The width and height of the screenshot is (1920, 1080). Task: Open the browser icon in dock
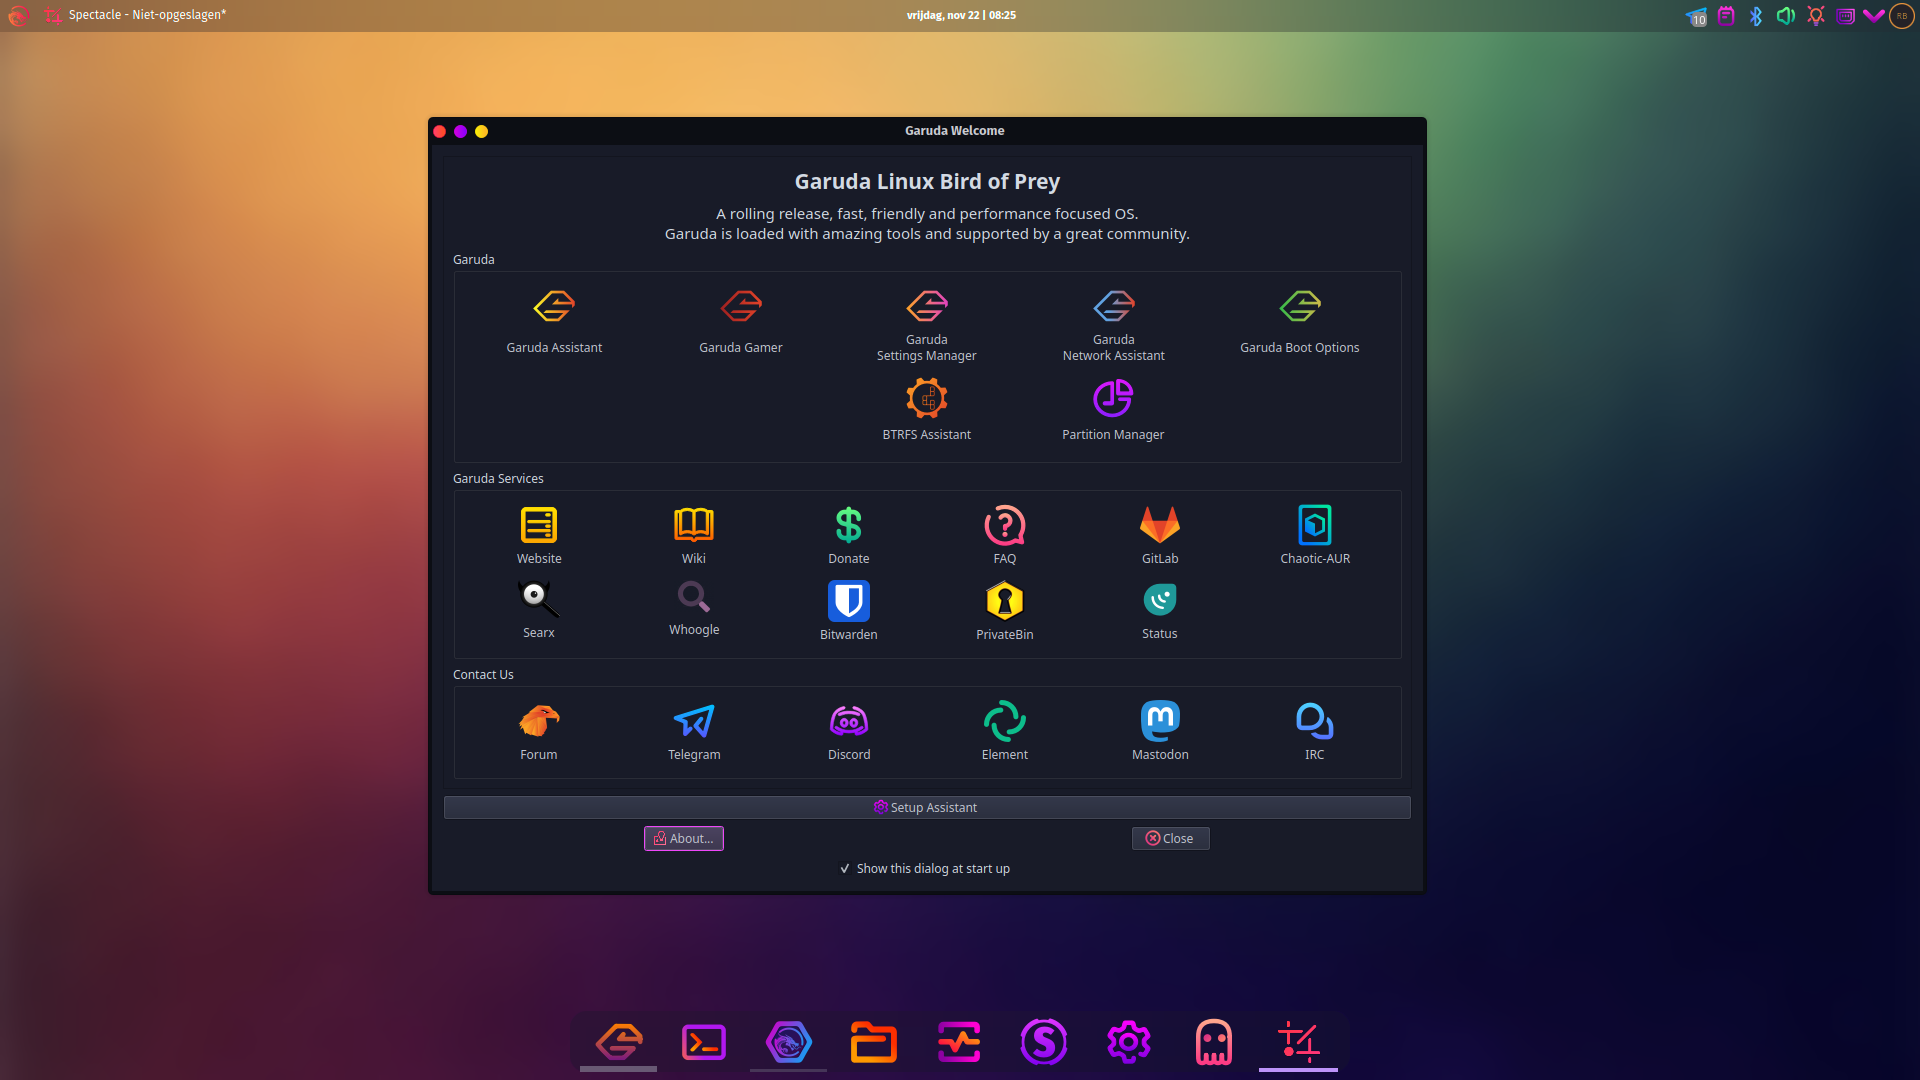coord(789,1043)
